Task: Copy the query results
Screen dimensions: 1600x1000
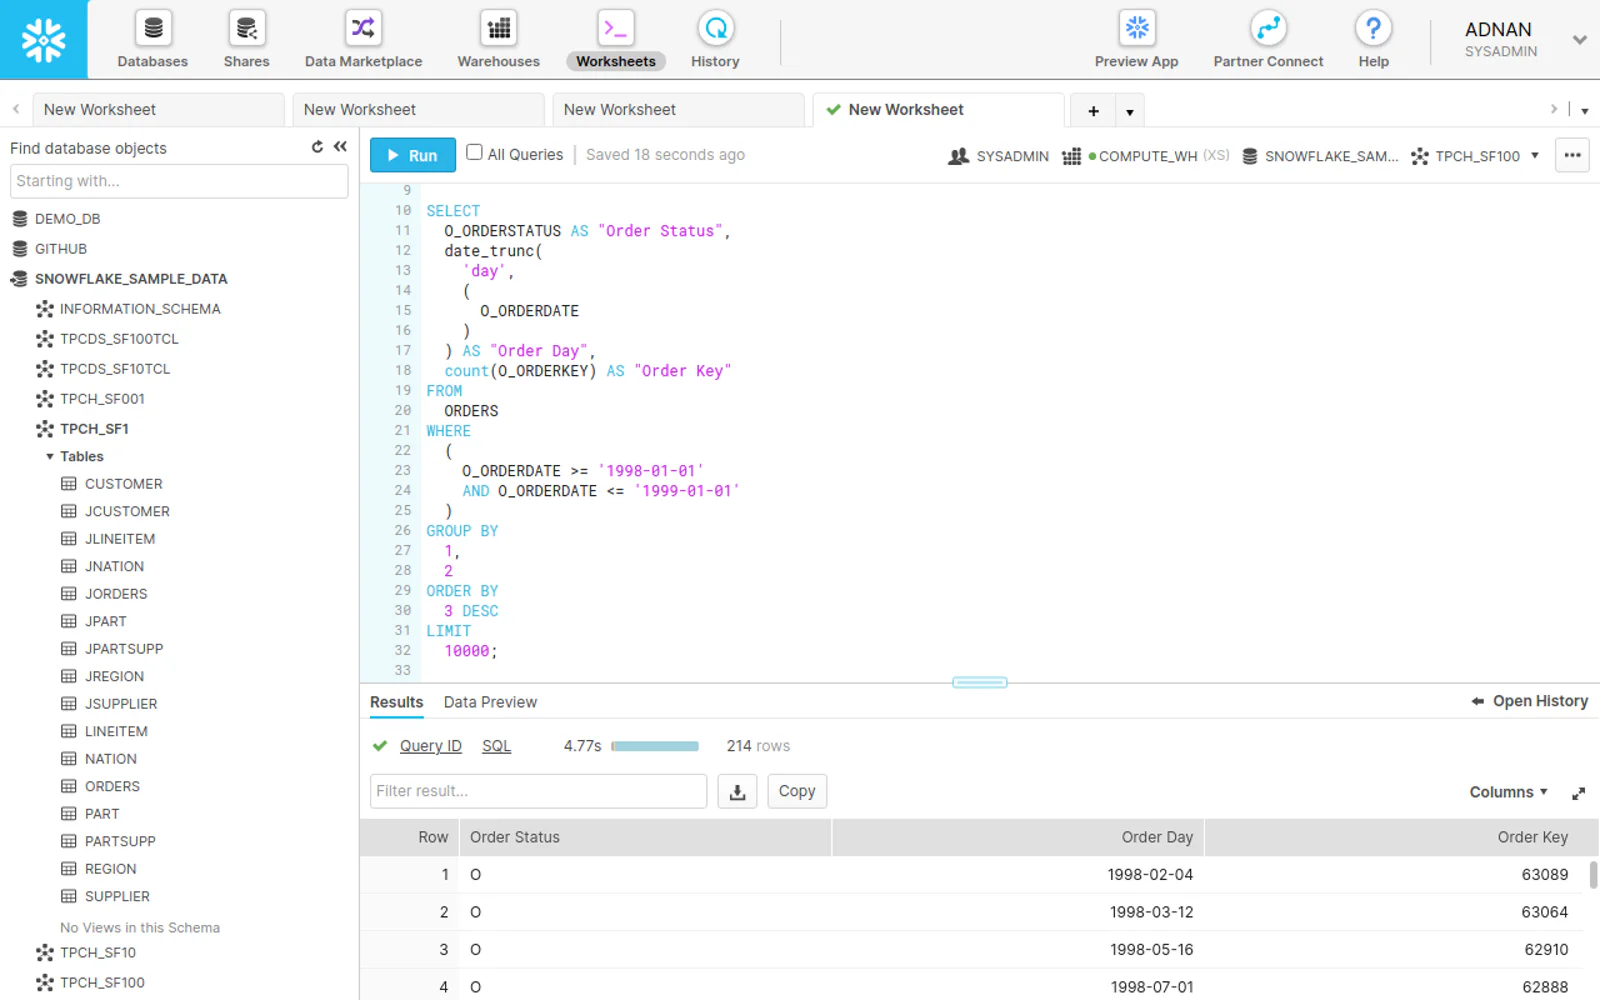Action: point(797,791)
